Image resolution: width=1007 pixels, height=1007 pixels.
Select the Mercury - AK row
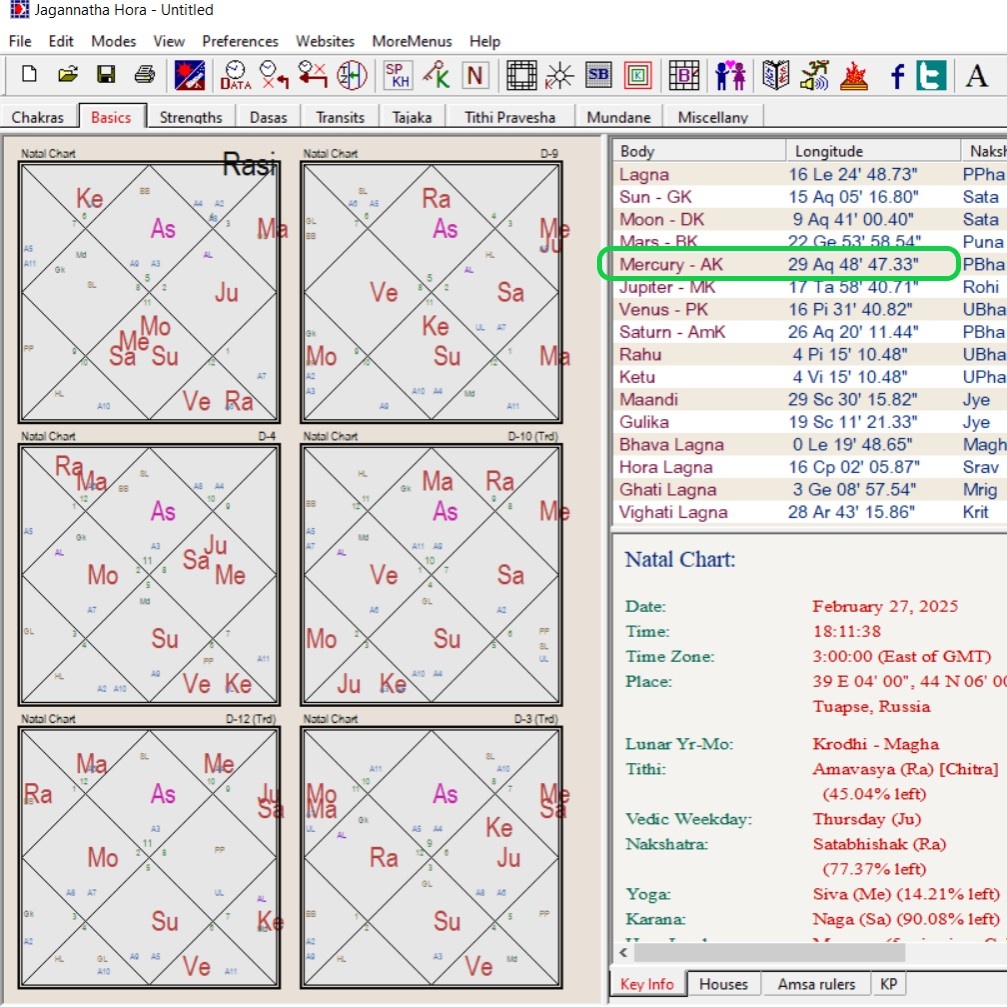tap(809, 264)
